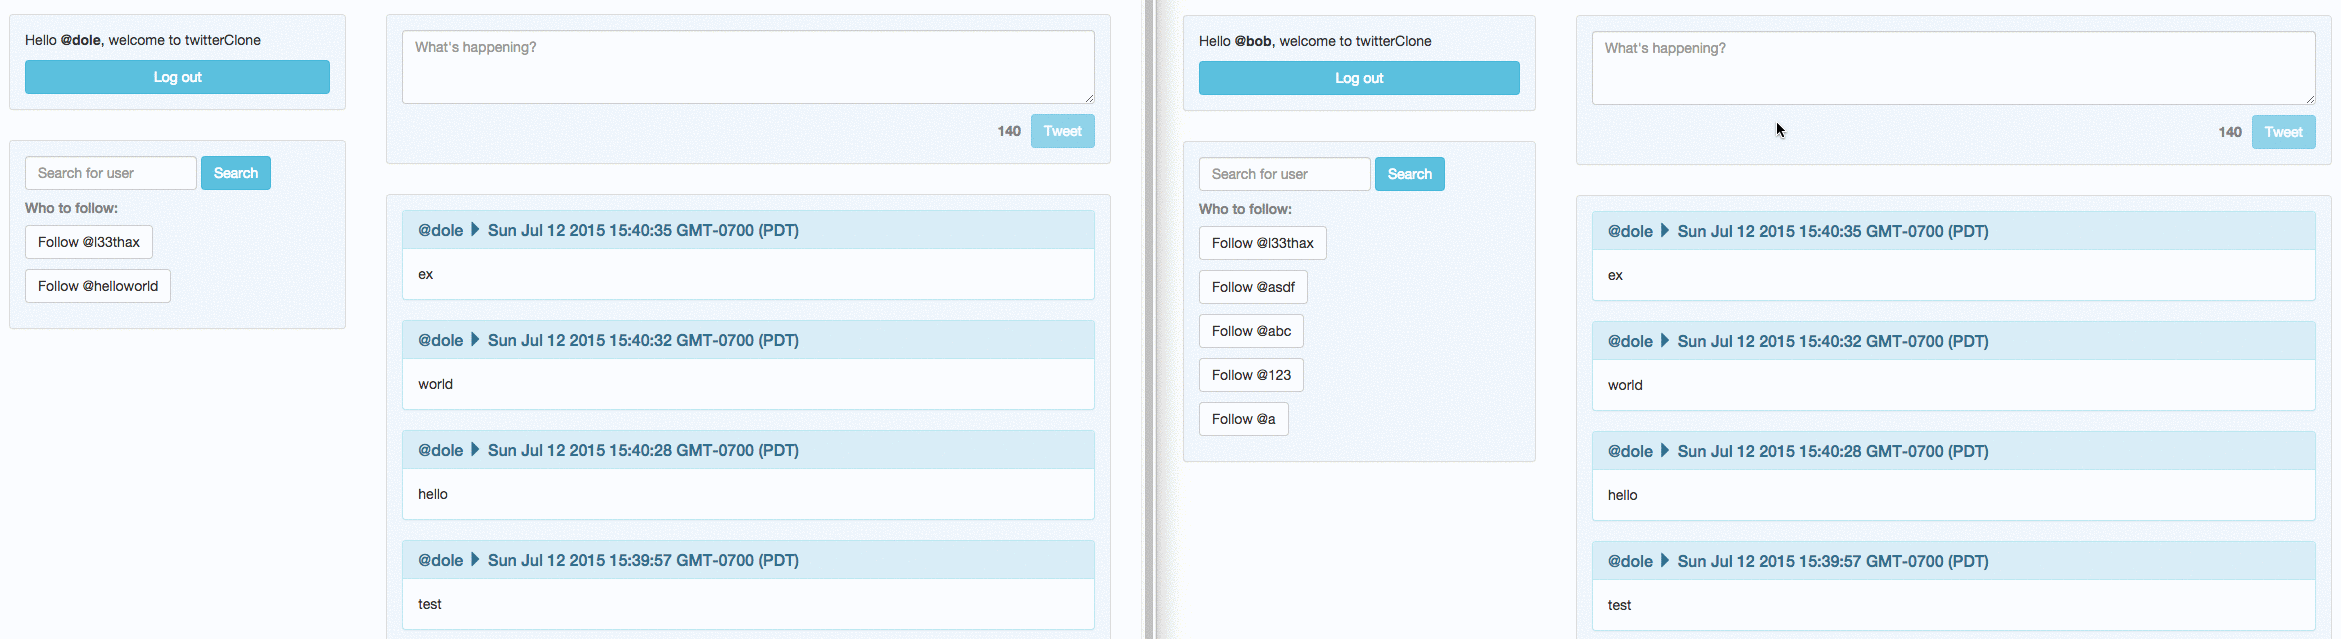Screen dimensions: 2341x639
Task: Follow @l33thax in the bob window
Action: coord(1263,243)
